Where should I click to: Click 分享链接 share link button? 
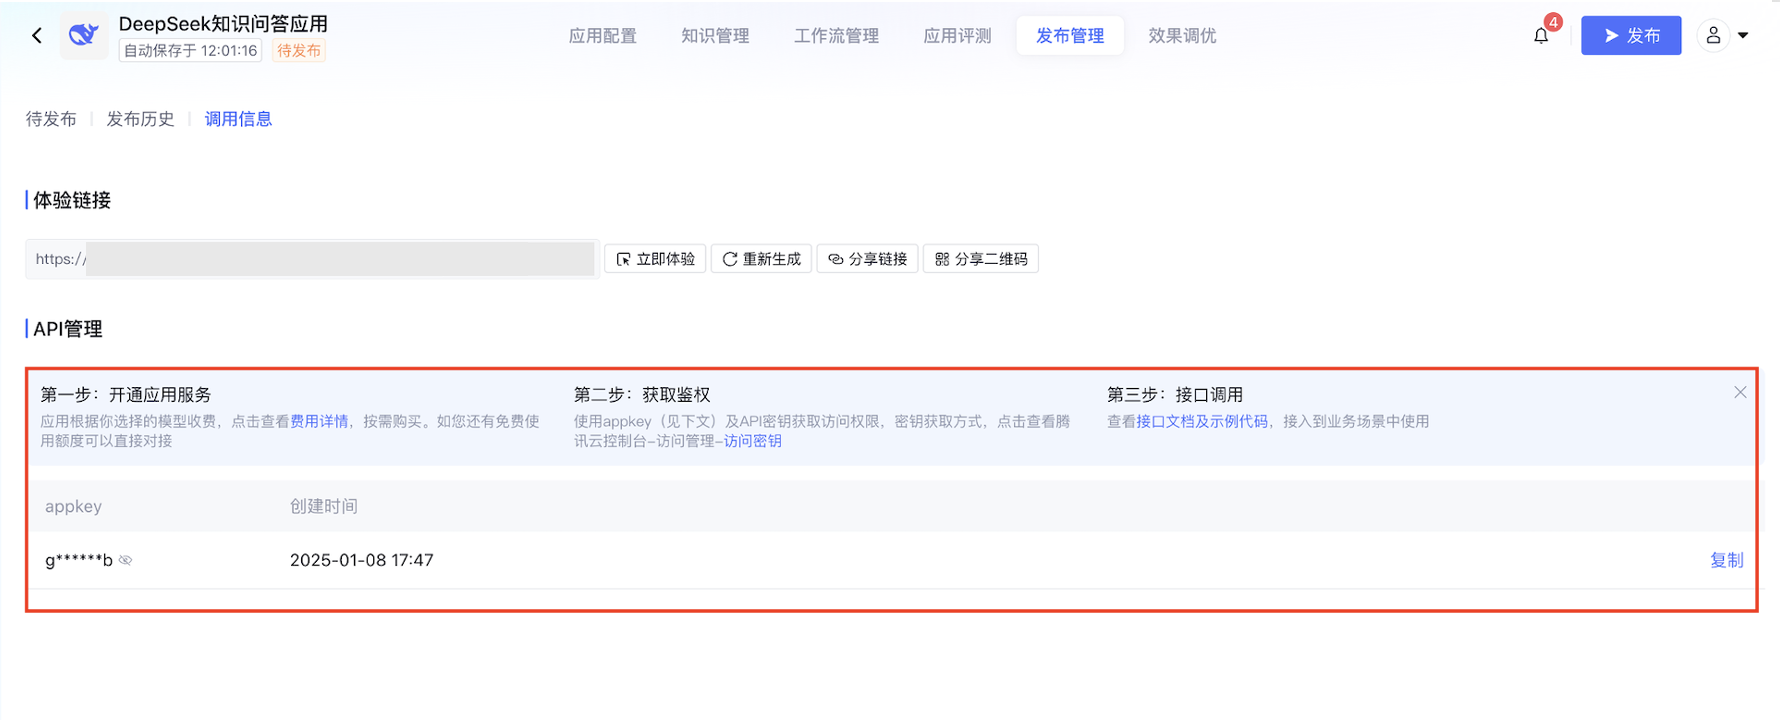pyautogui.click(x=868, y=259)
